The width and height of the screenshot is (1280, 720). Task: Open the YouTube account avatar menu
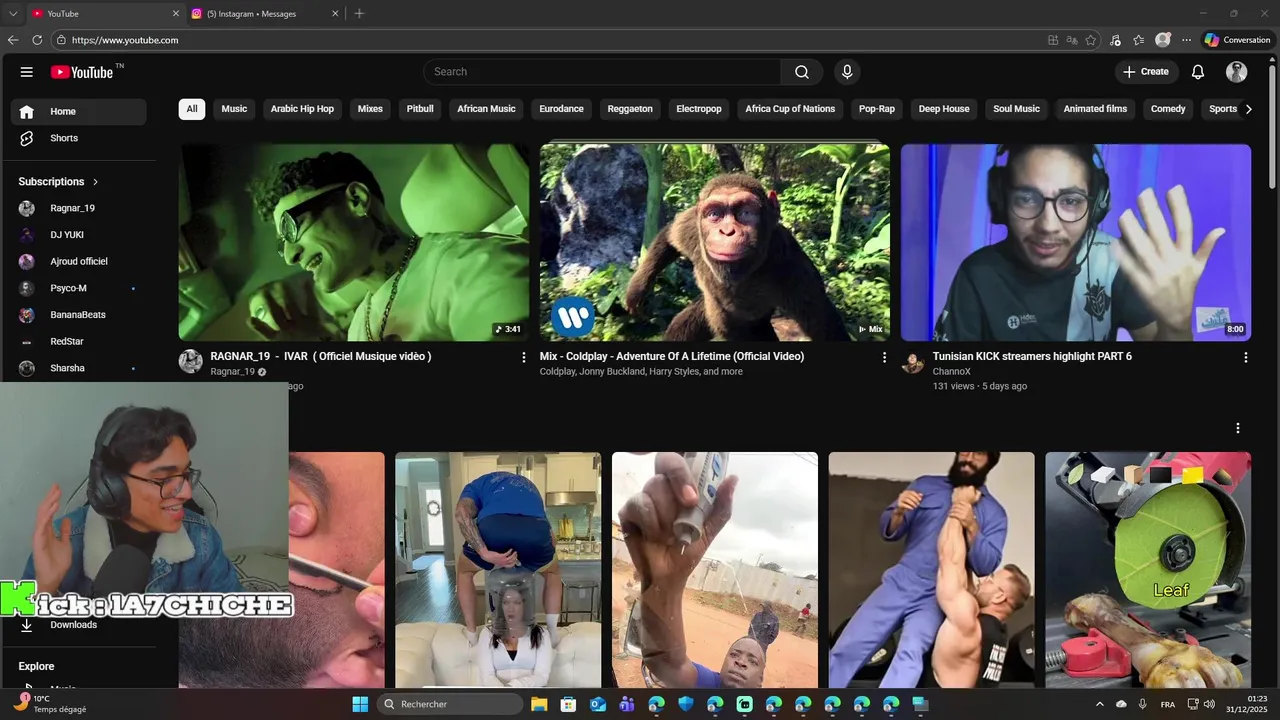(1237, 72)
